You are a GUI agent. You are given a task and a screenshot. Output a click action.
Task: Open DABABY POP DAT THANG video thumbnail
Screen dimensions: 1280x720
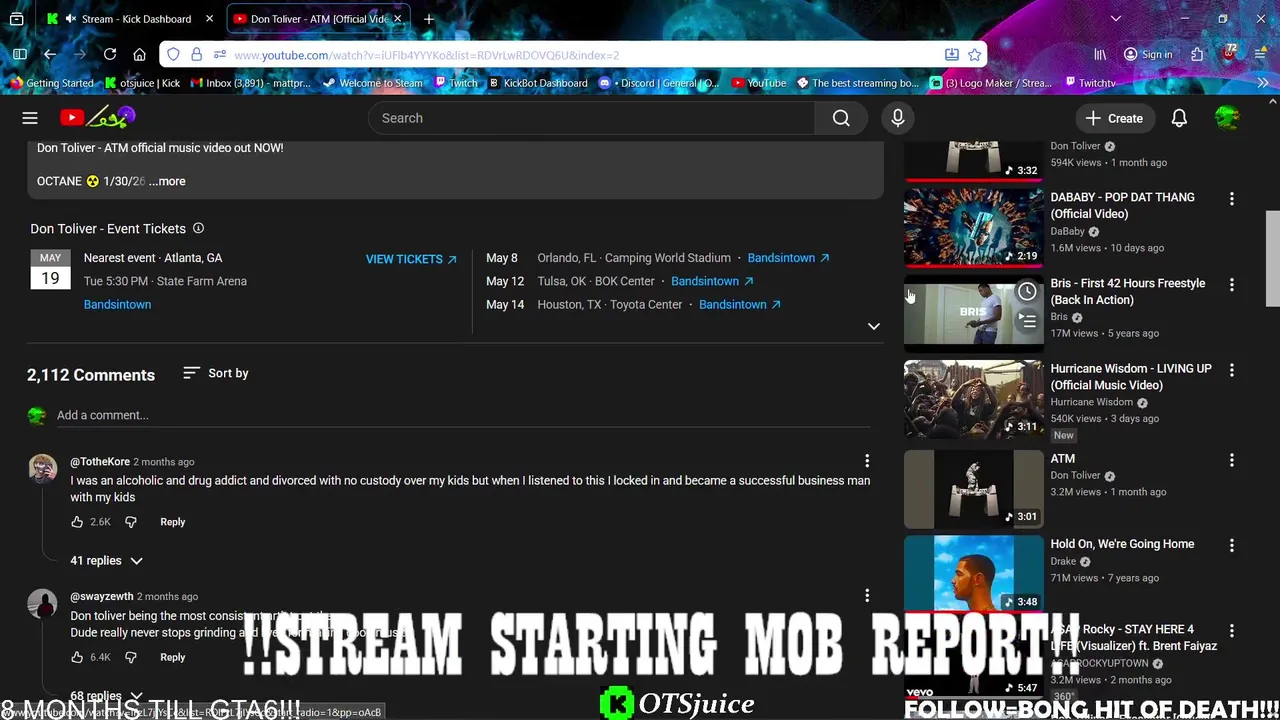tap(973, 228)
